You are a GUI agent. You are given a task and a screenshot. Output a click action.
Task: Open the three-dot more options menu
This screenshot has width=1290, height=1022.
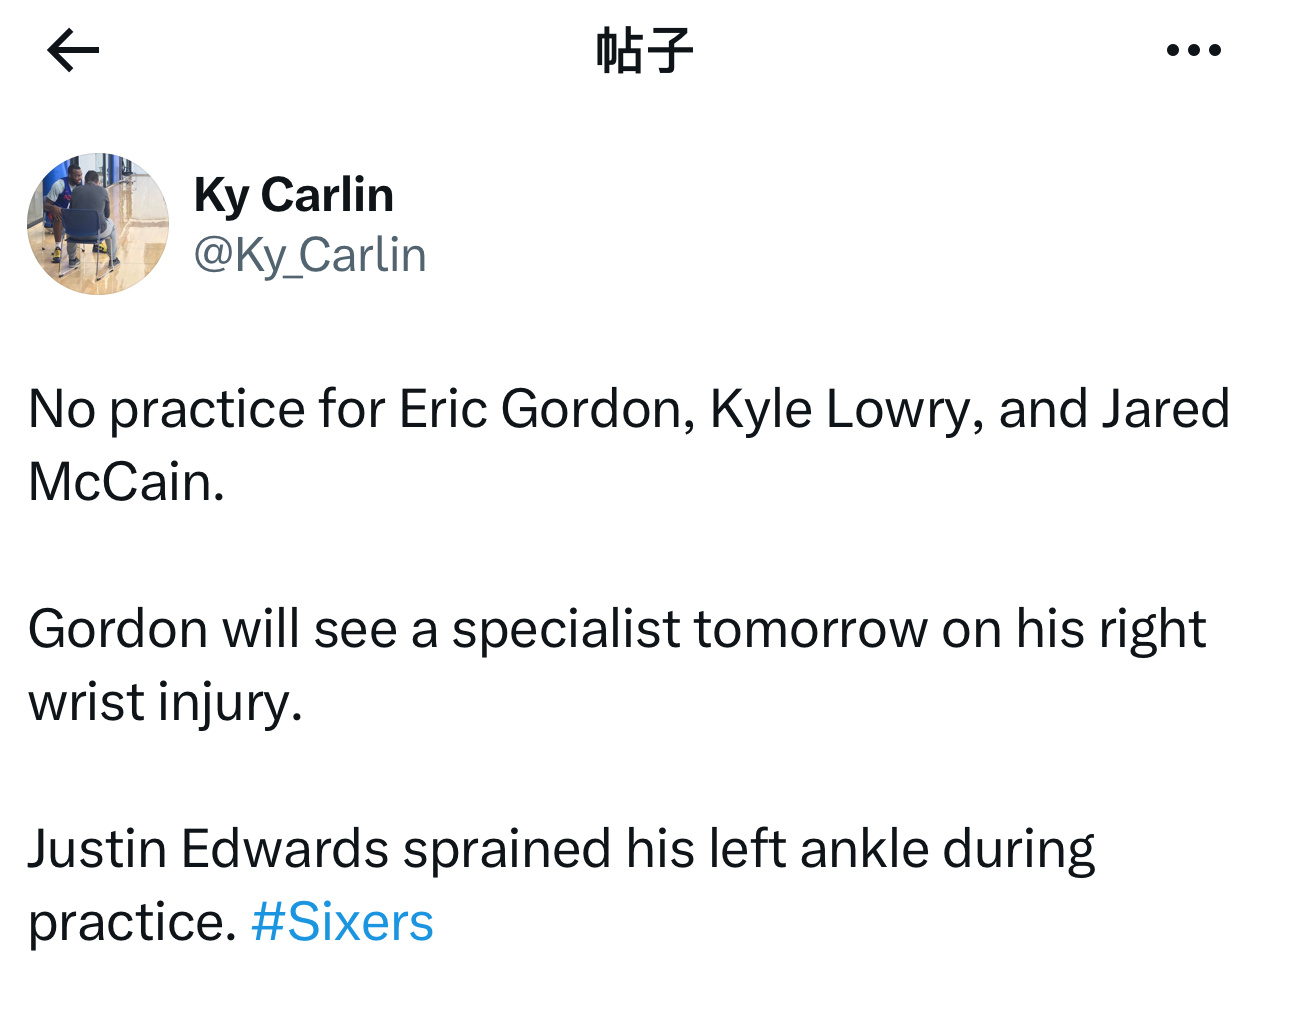click(x=1193, y=50)
